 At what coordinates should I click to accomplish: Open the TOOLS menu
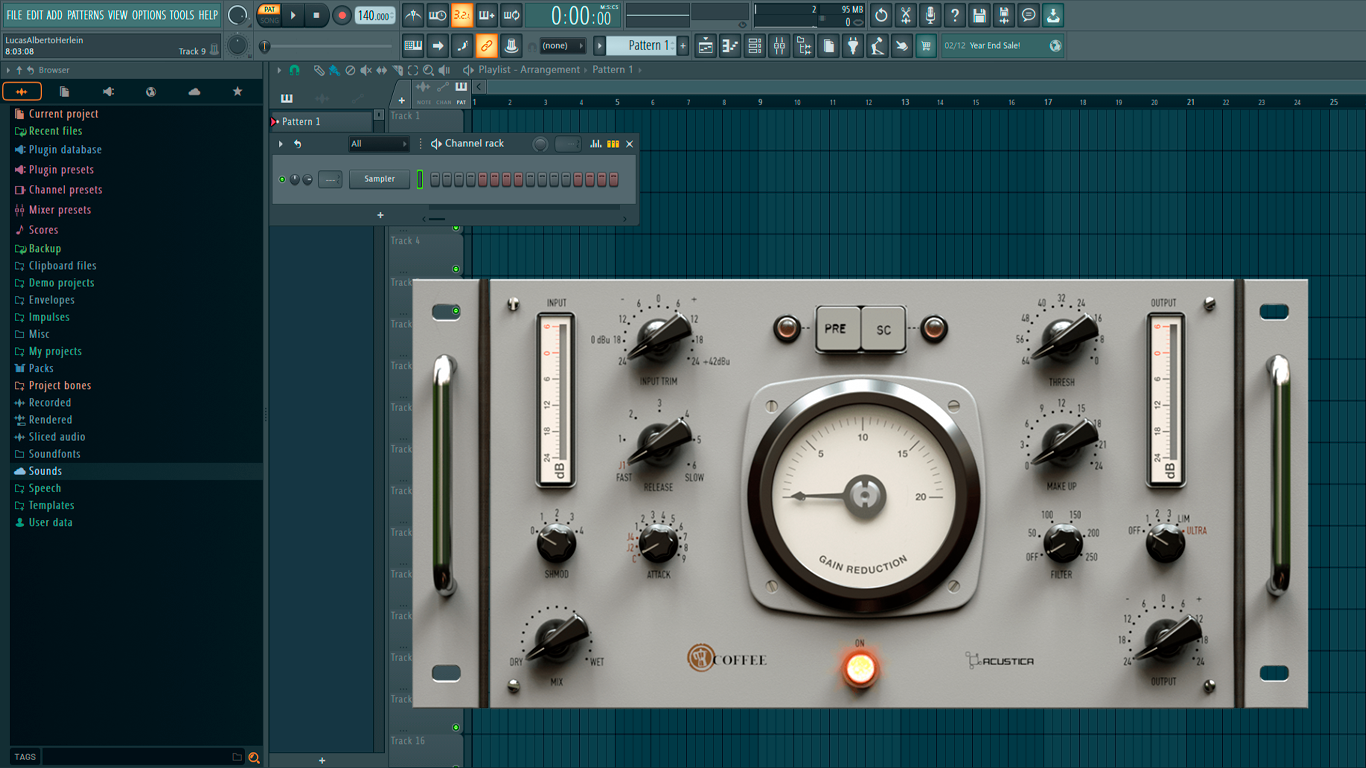182,15
